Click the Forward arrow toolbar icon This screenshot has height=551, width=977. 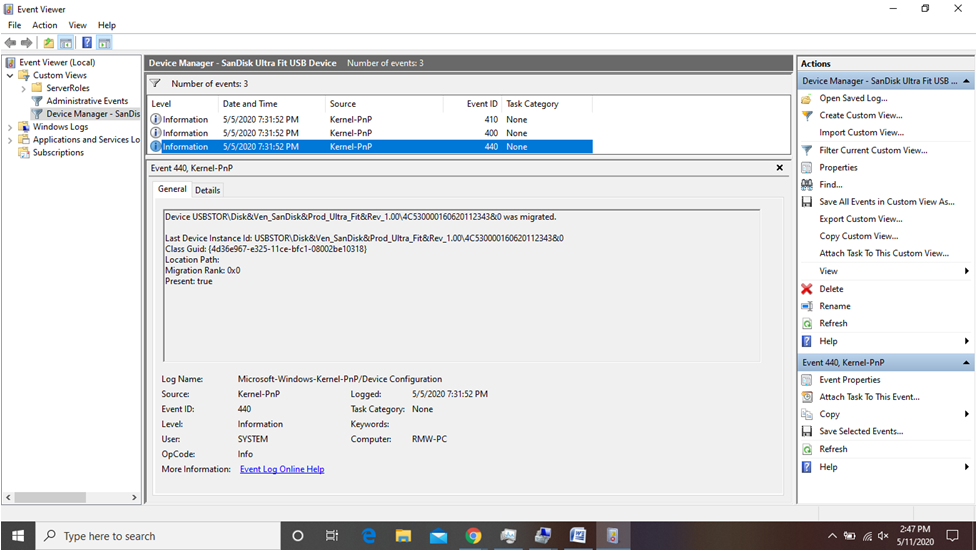pyautogui.click(x=27, y=43)
